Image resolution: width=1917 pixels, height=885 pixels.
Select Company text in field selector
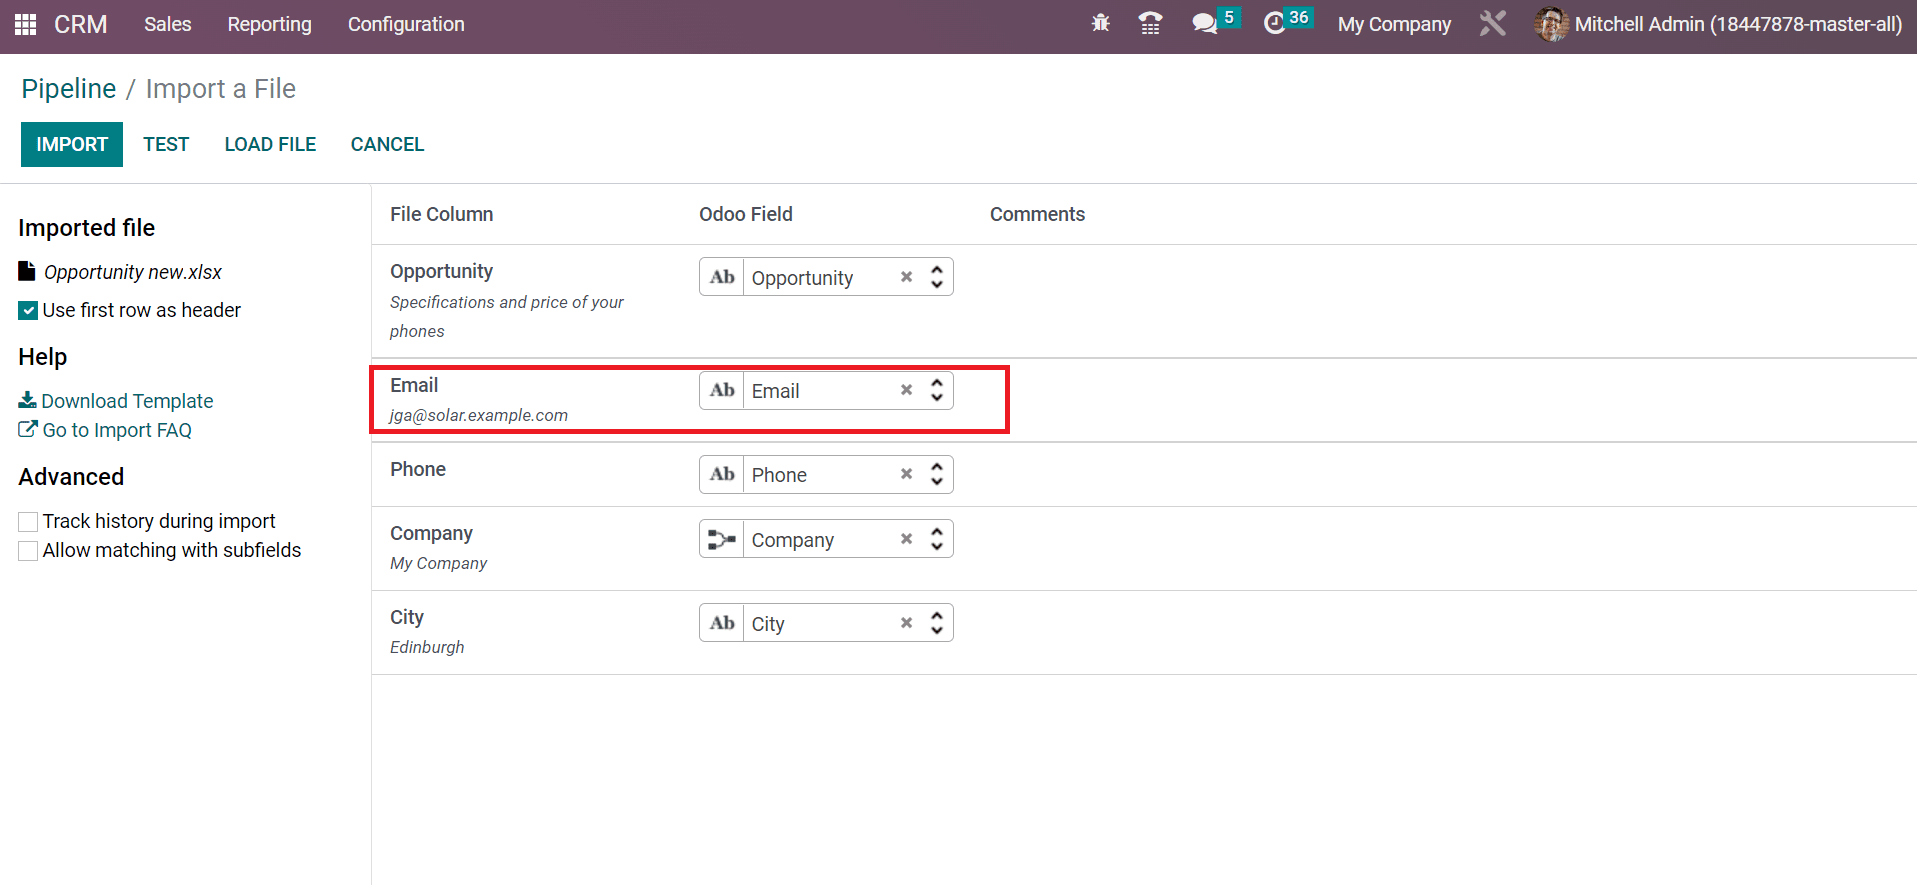tap(793, 540)
